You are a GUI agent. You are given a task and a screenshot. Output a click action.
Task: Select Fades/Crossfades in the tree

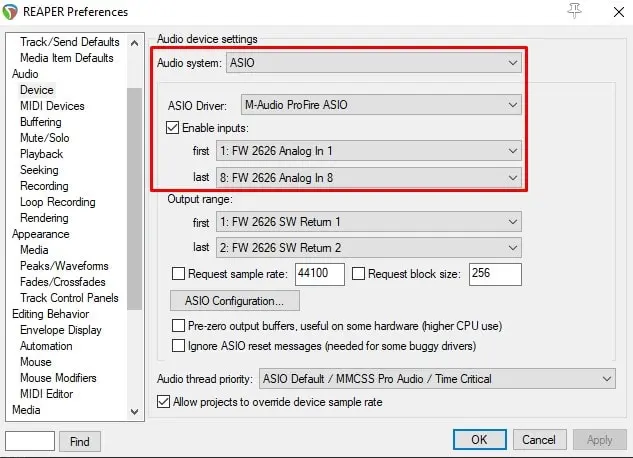point(63,282)
